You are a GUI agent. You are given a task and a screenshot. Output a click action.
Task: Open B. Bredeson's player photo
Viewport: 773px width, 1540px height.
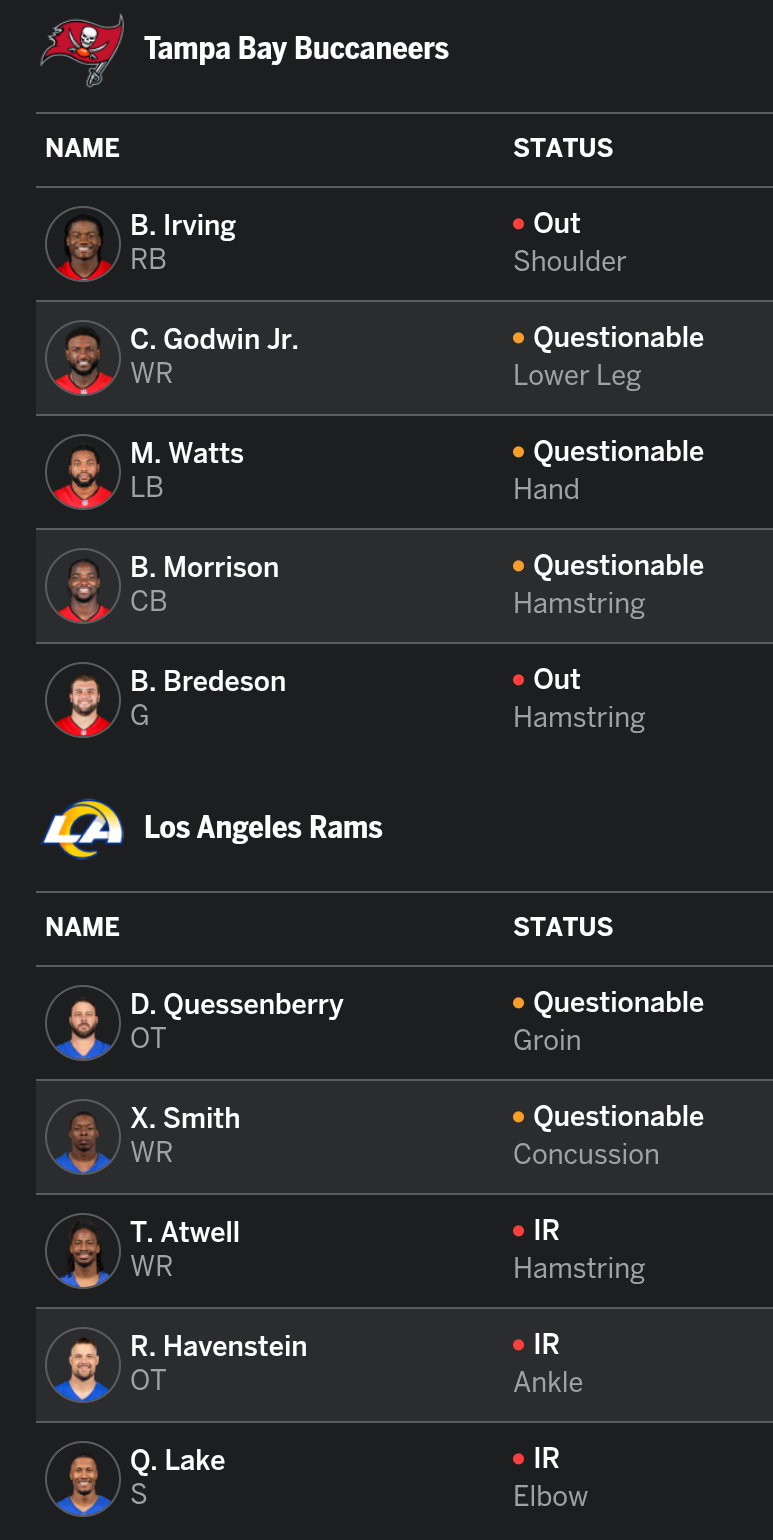pyautogui.click(x=83, y=700)
